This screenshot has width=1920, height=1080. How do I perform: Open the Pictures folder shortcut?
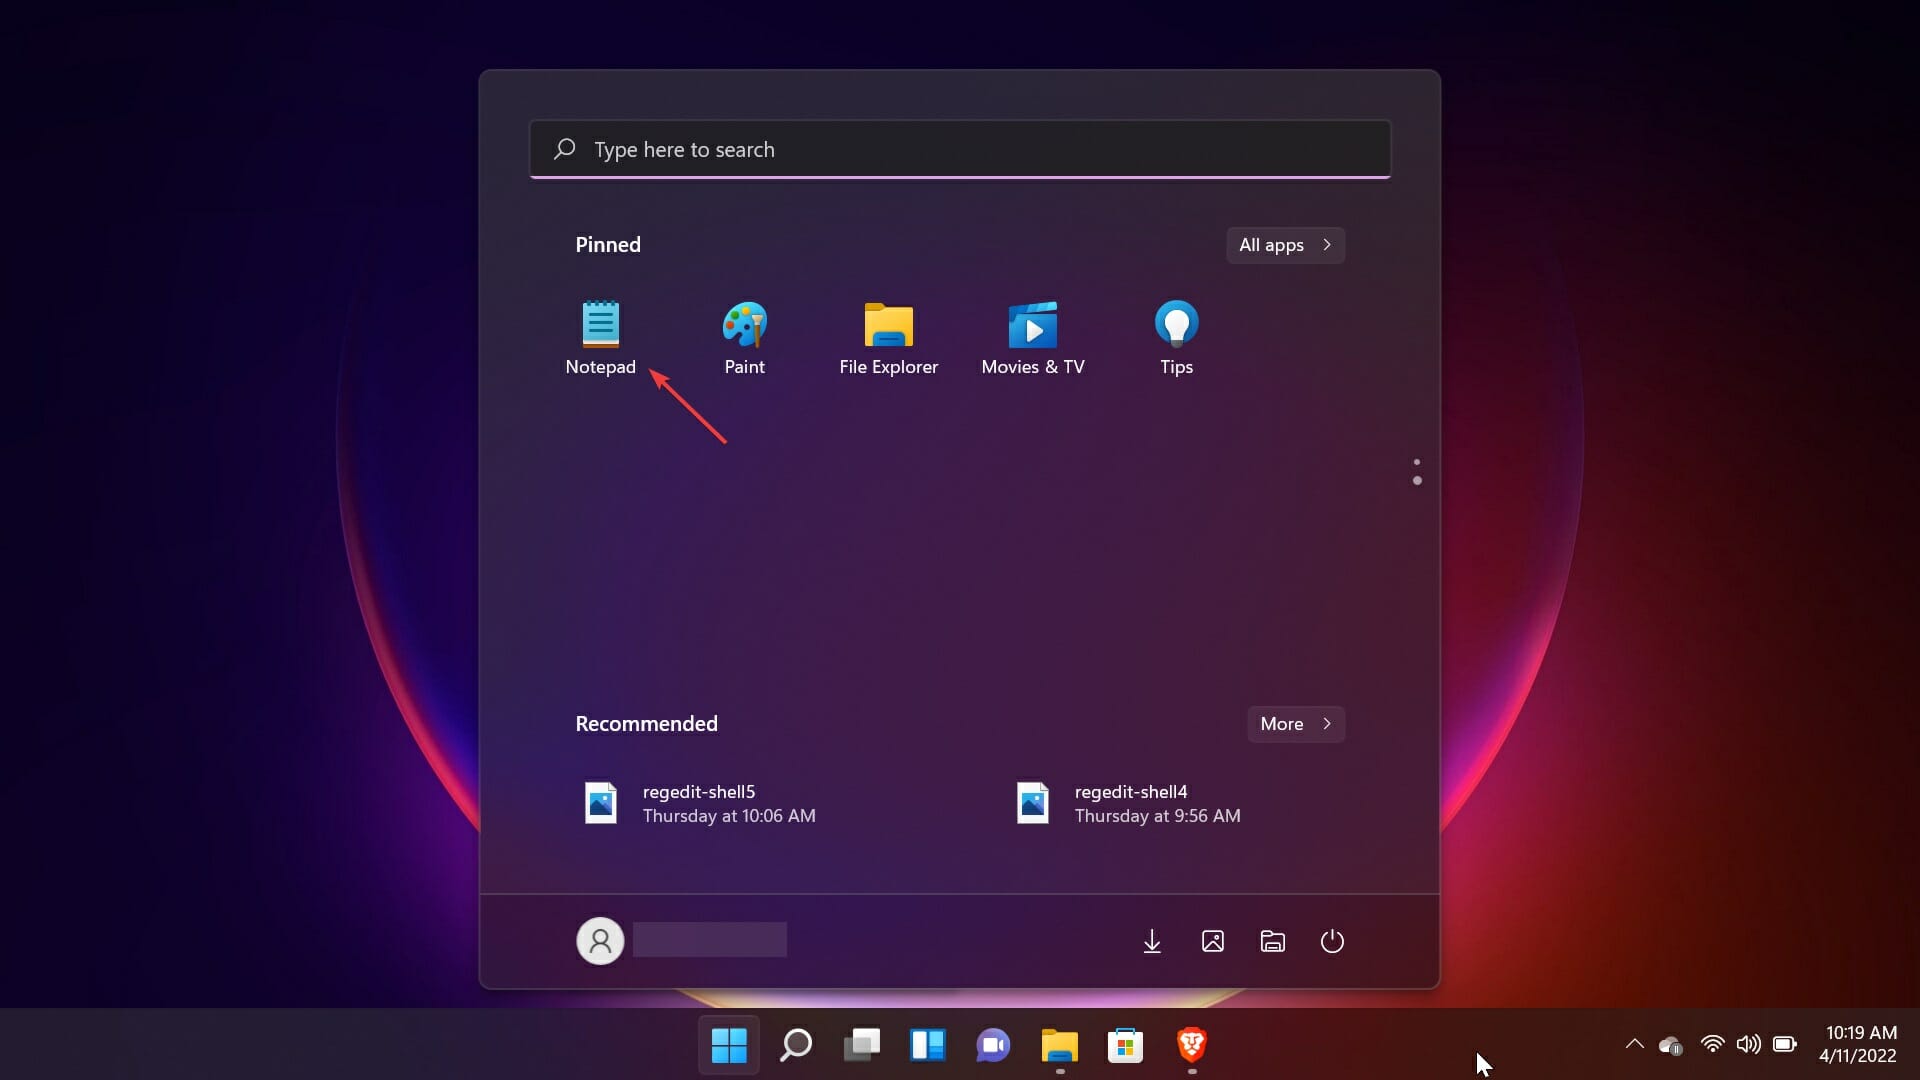[1212, 941]
